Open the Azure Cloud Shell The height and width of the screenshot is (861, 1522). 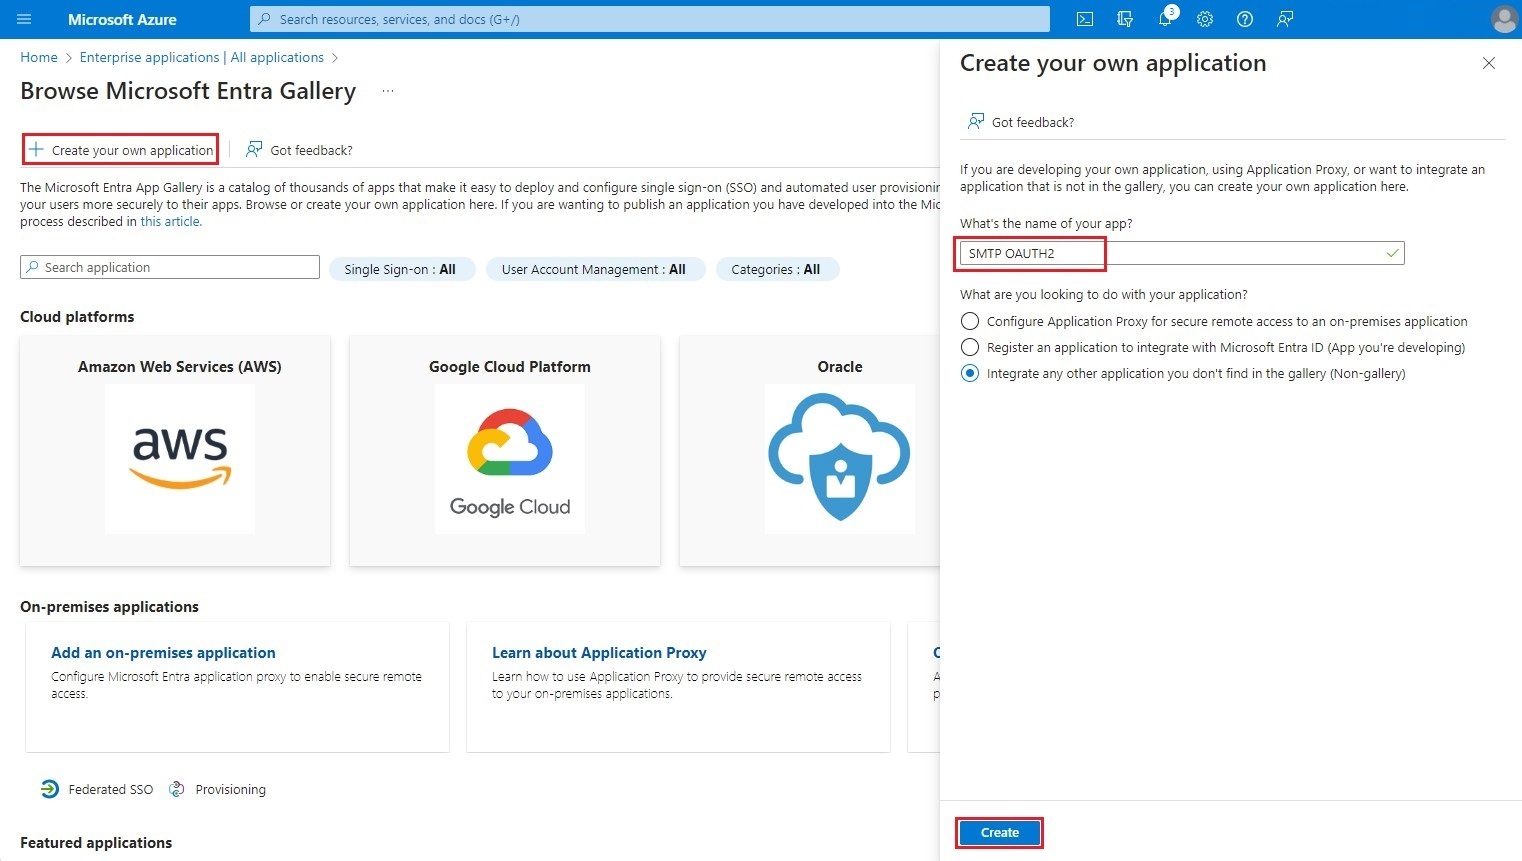click(x=1084, y=19)
